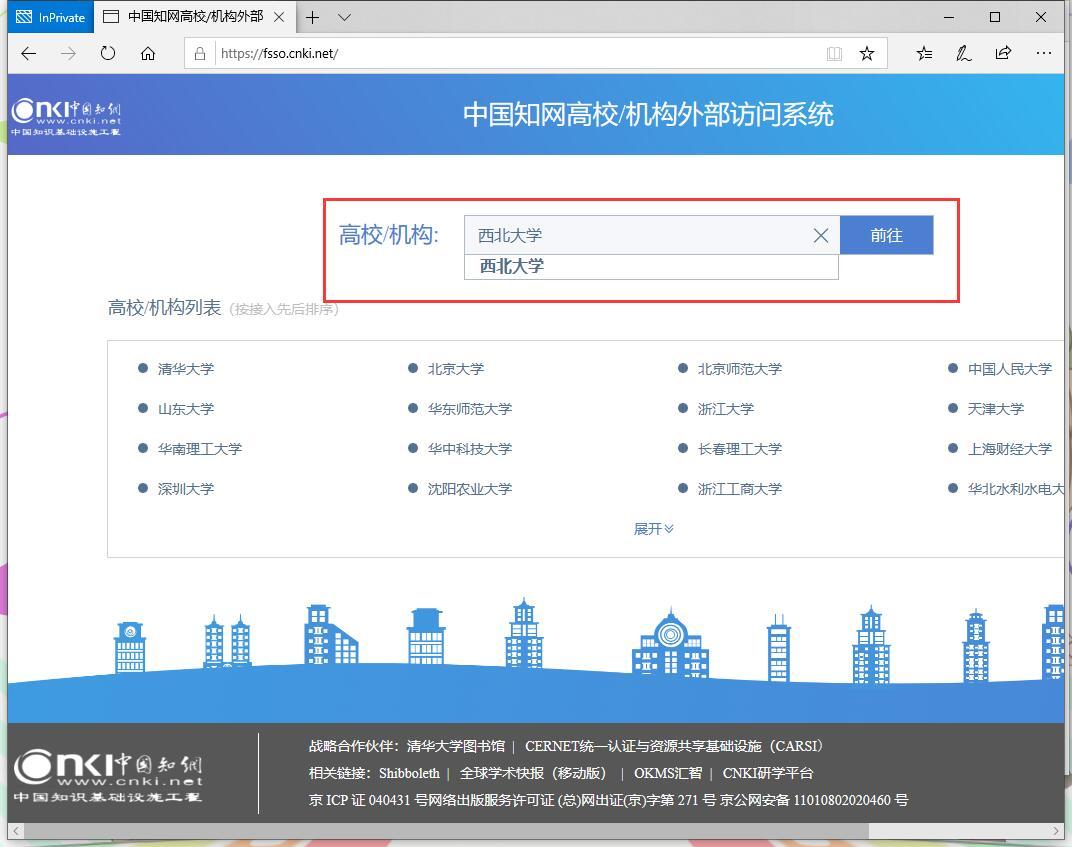Expand more universities with 展开
Image resolution: width=1072 pixels, height=847 pixels.
coord(652,528)
